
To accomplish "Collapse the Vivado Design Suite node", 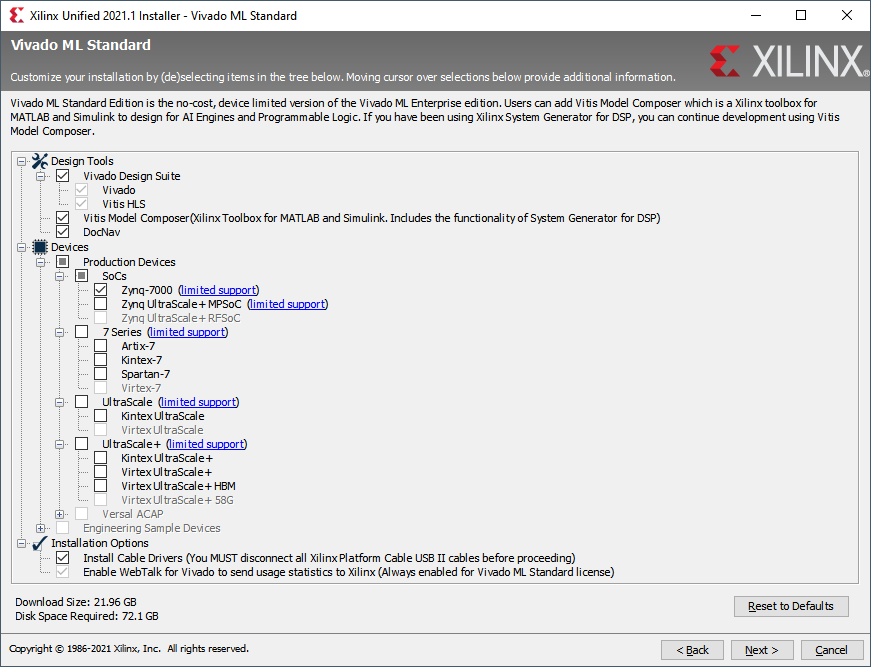I will [x=41, y=176].
